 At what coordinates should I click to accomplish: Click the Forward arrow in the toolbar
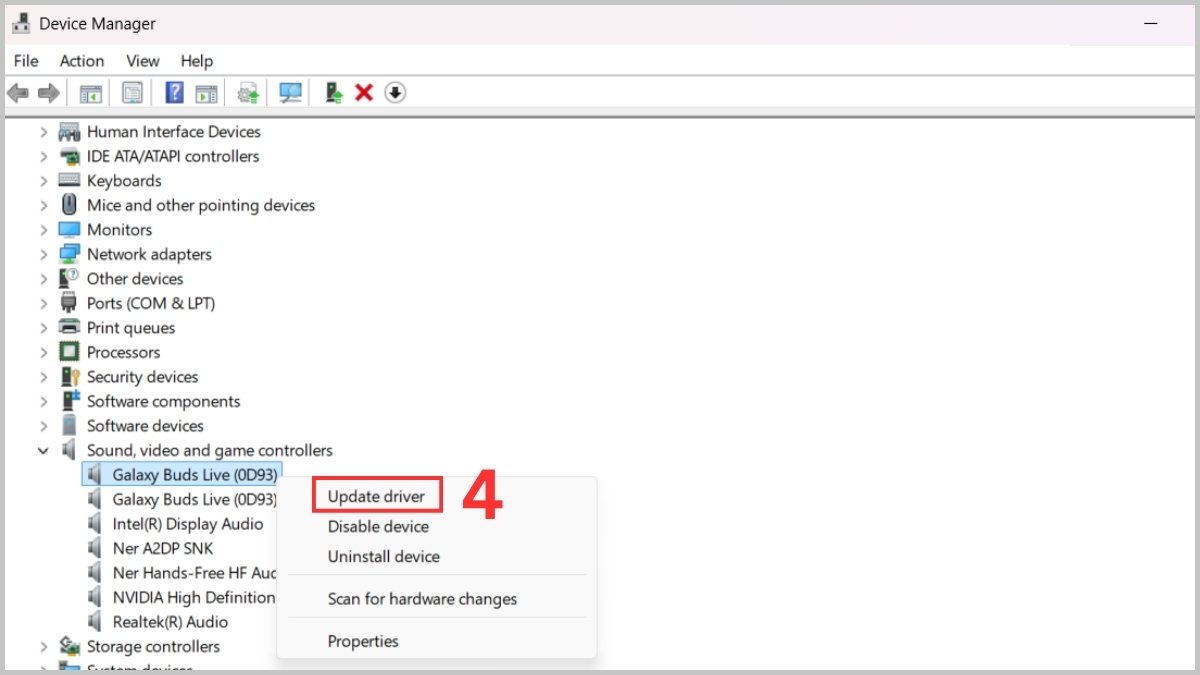point(48,93)
